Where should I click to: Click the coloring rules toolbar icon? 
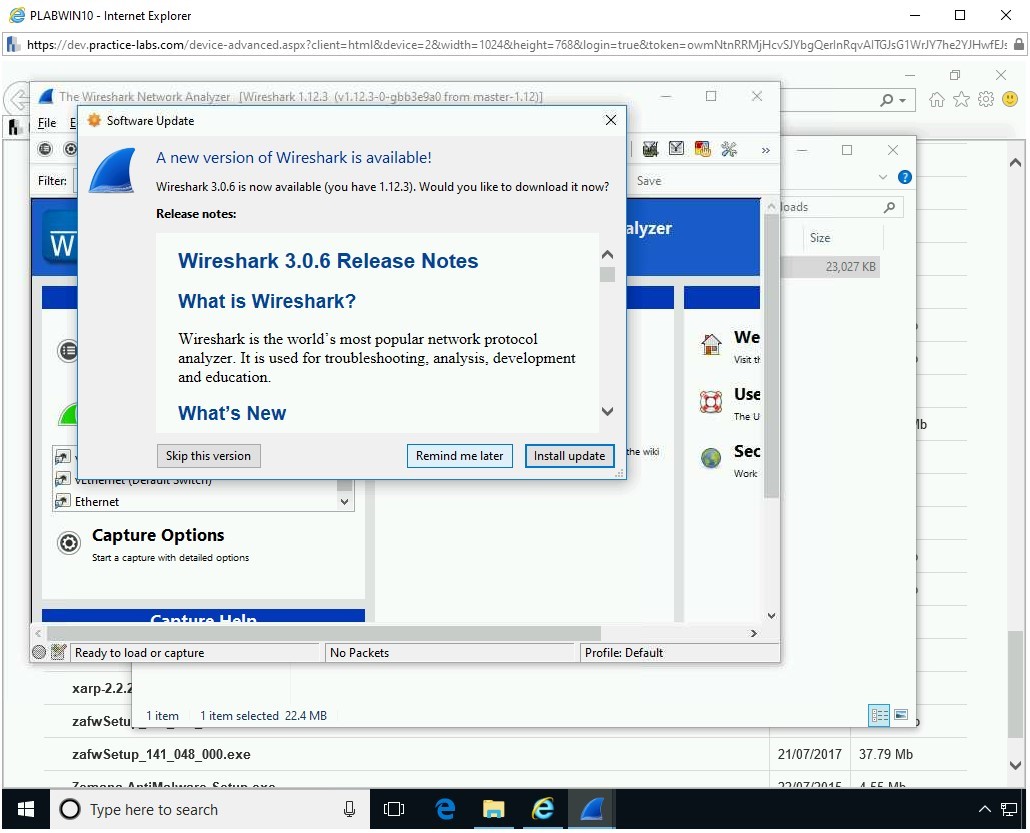pos(702,149)
